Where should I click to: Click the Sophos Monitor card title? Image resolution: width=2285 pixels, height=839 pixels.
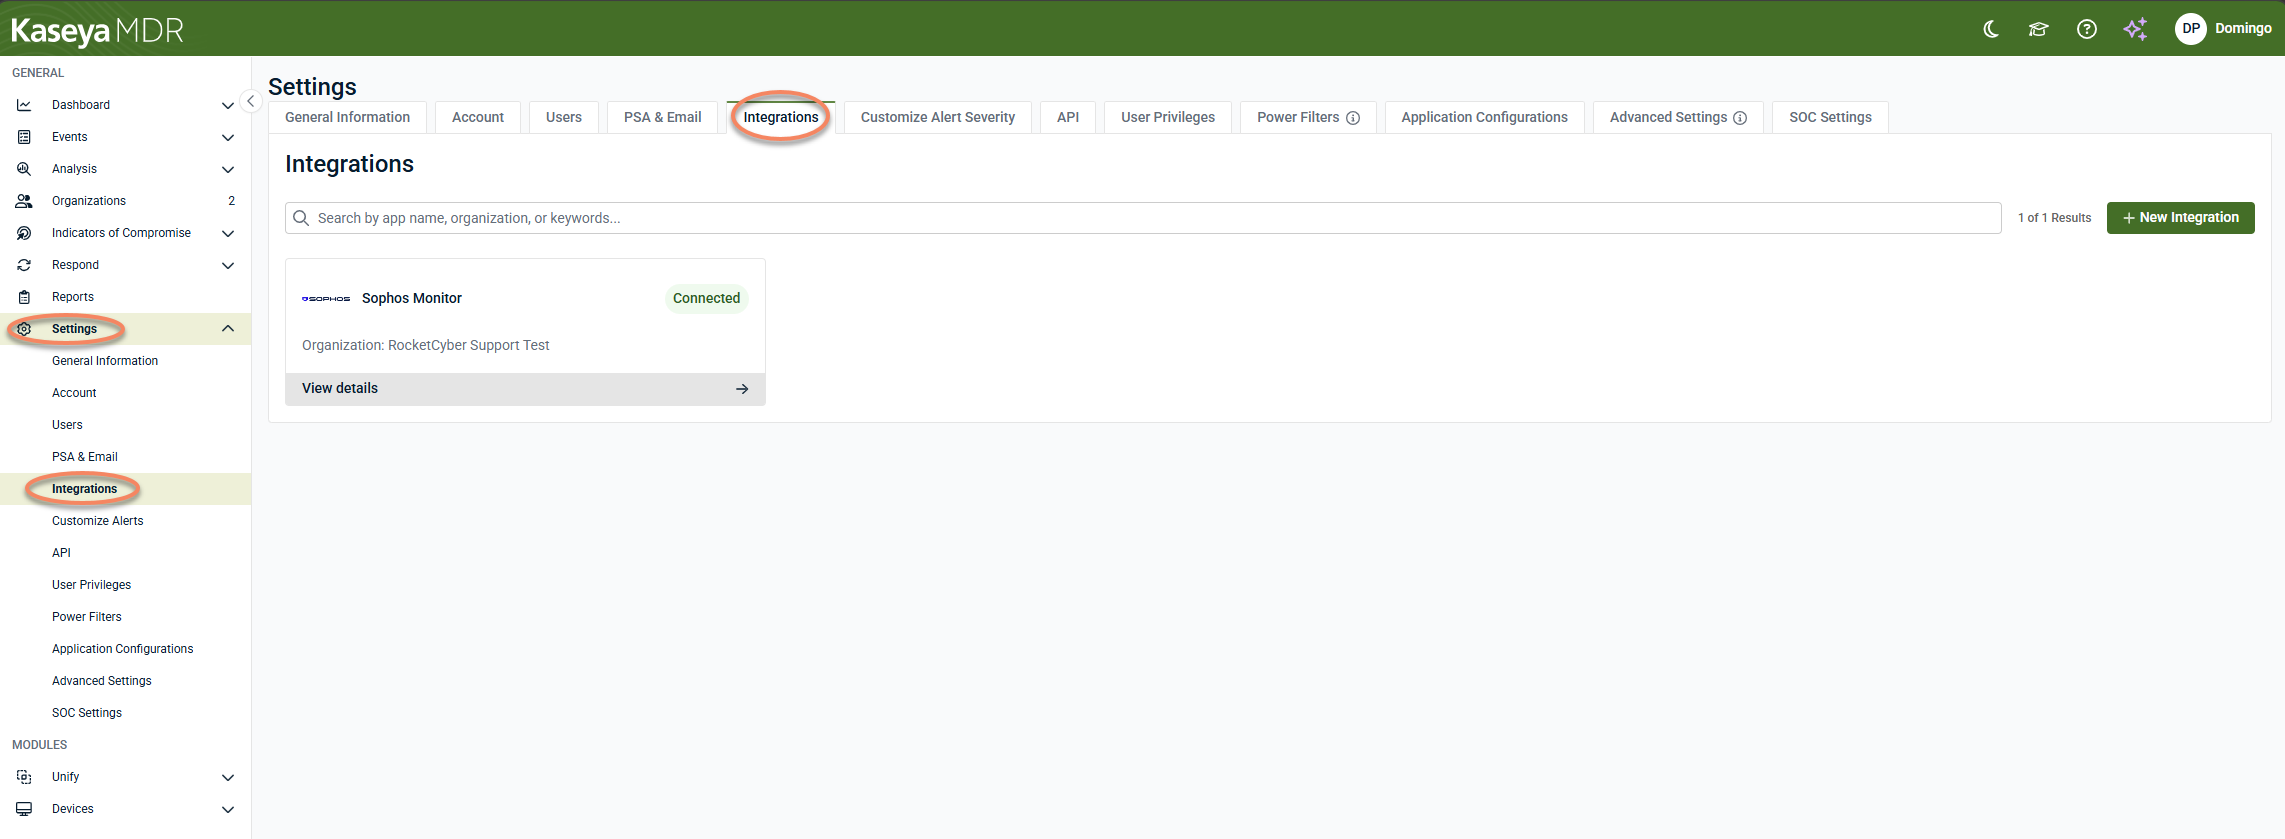tap(412, 298)
